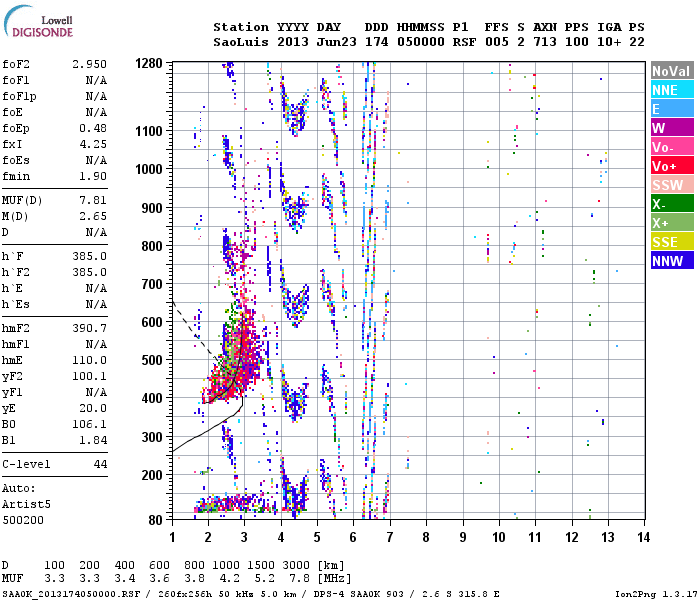
Task: Select the SSE yellow legend swatch
Action: coord(672,242)
